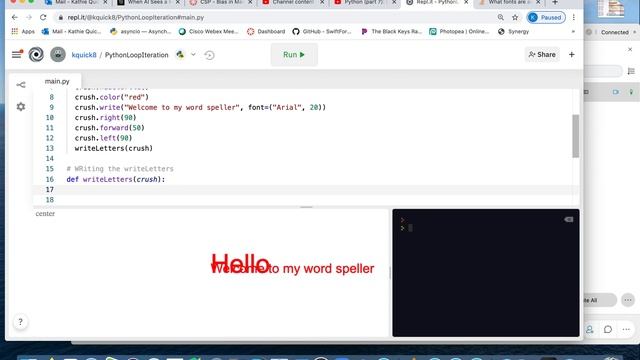
Task: Open the Replit hamburger menu
Action: (17, 54)
